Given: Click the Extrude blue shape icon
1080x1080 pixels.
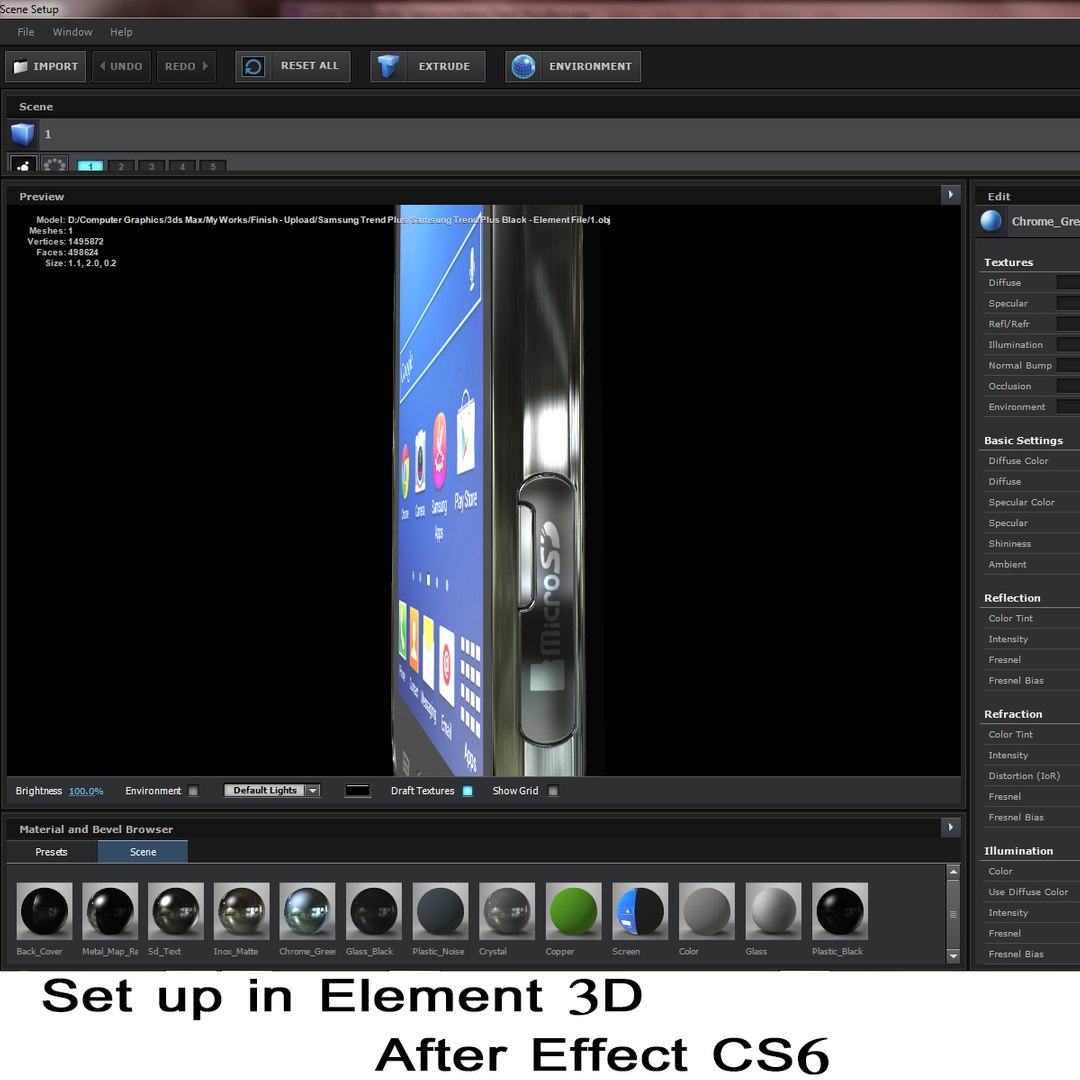Looking at the screenshot, I should [x=388, y=67].
